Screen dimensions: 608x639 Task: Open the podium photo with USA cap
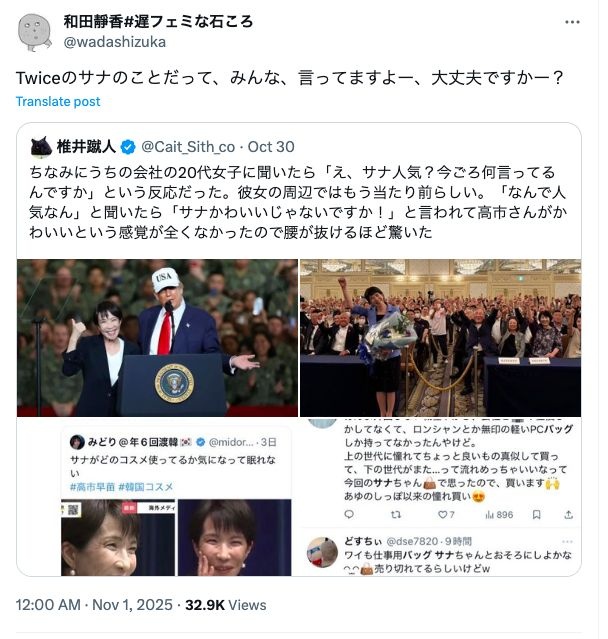(157, 338)
